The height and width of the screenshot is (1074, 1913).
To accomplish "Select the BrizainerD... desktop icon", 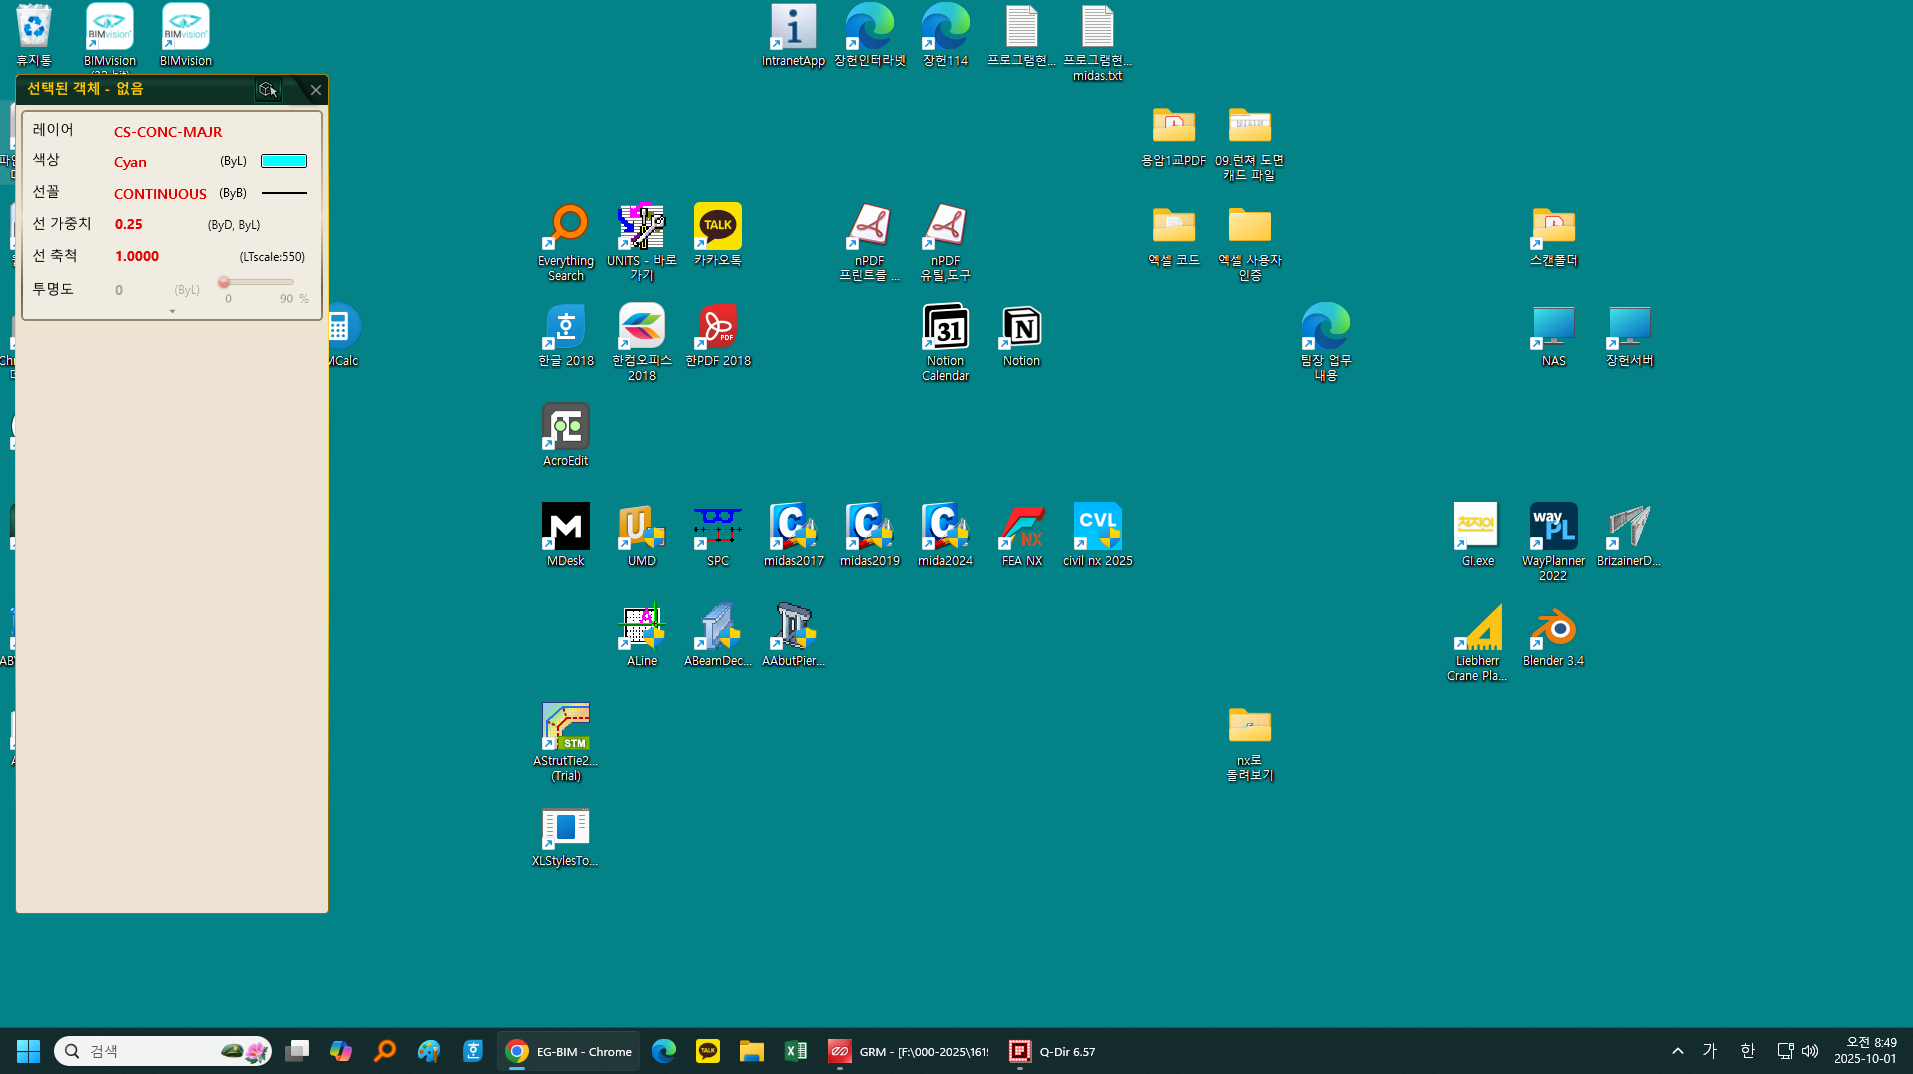I will 1629,536.
